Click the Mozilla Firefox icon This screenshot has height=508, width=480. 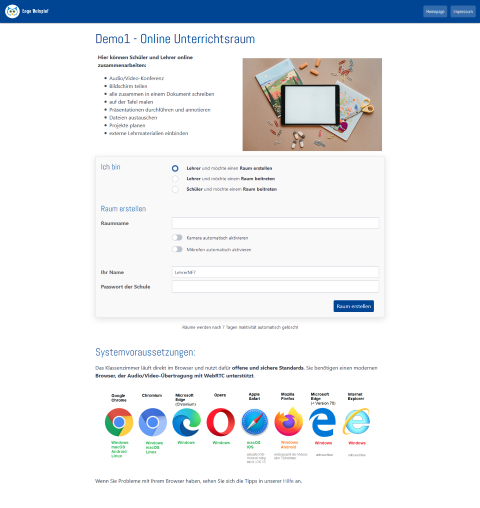pos(289,422)
